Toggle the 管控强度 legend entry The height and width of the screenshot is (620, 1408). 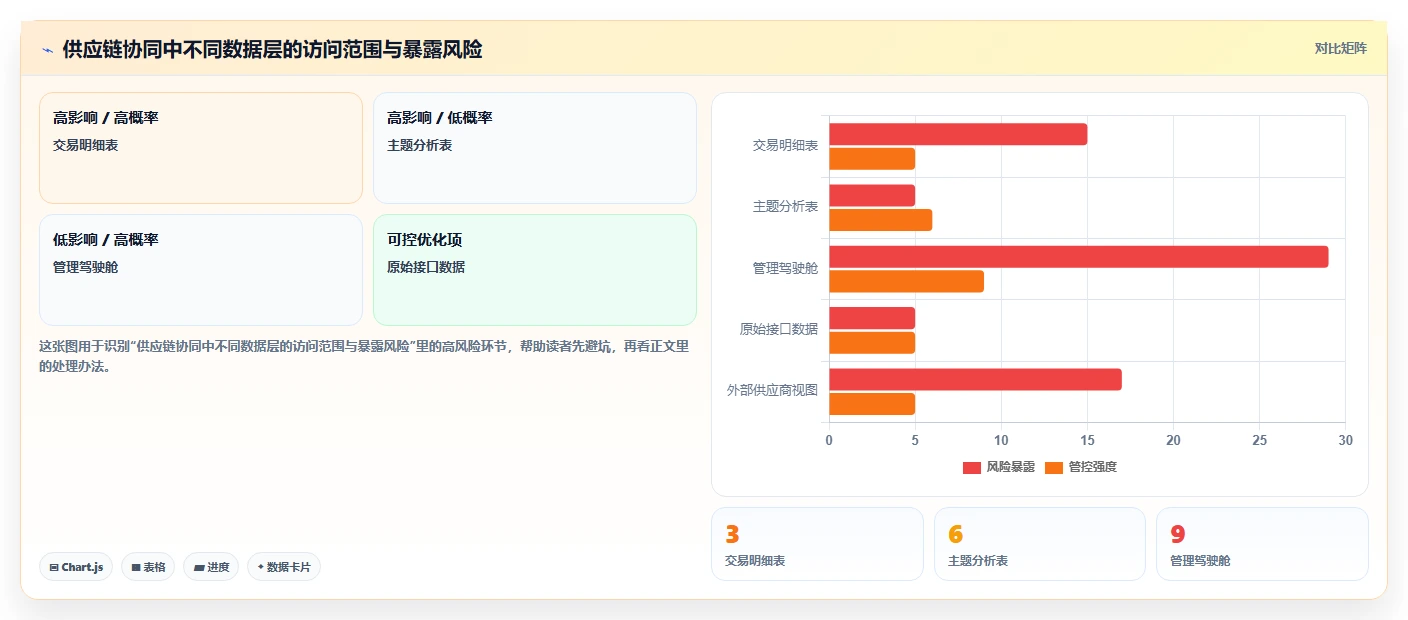[1081, 467]
